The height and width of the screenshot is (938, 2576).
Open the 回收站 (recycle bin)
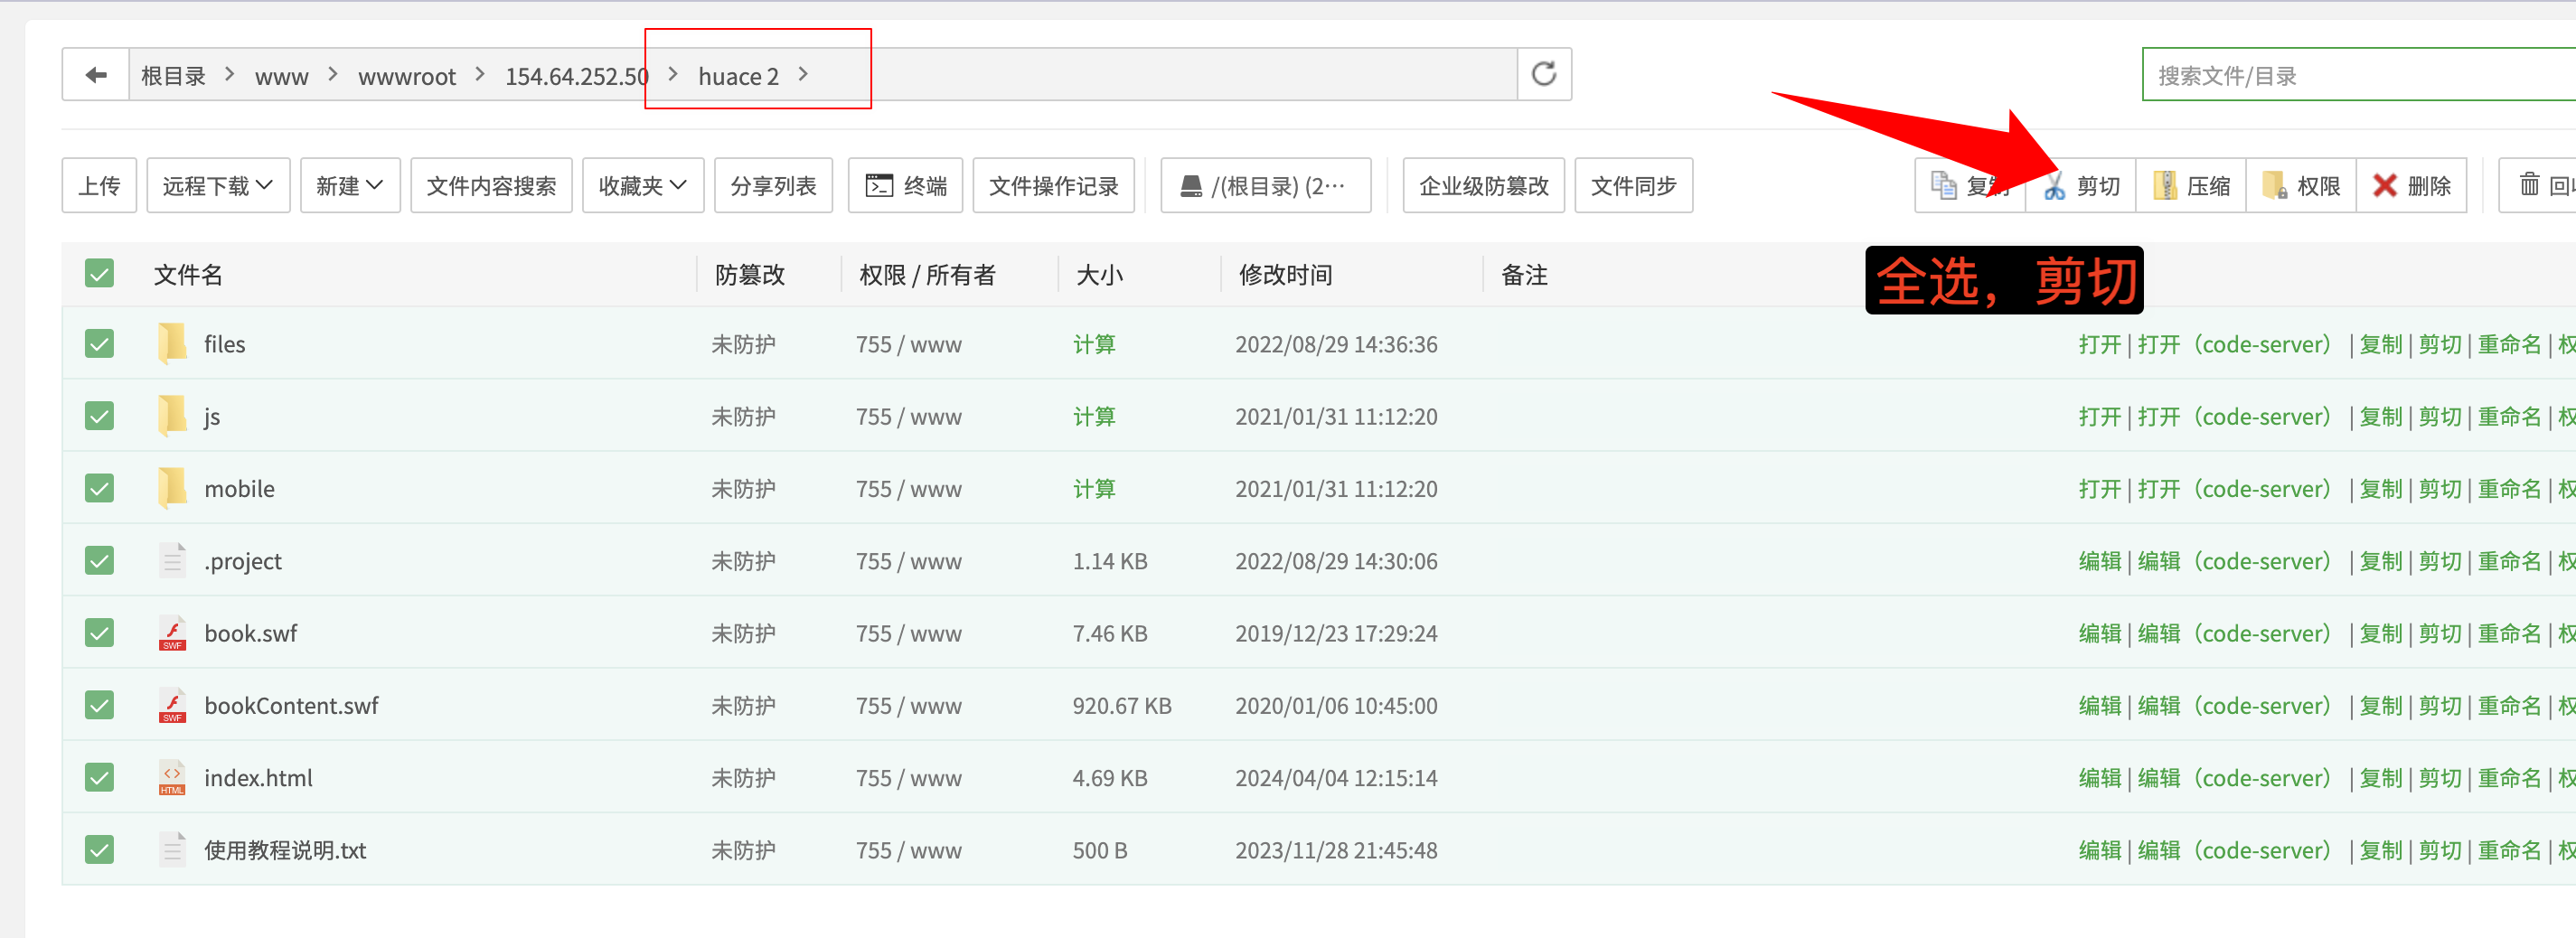point(2542,185)
